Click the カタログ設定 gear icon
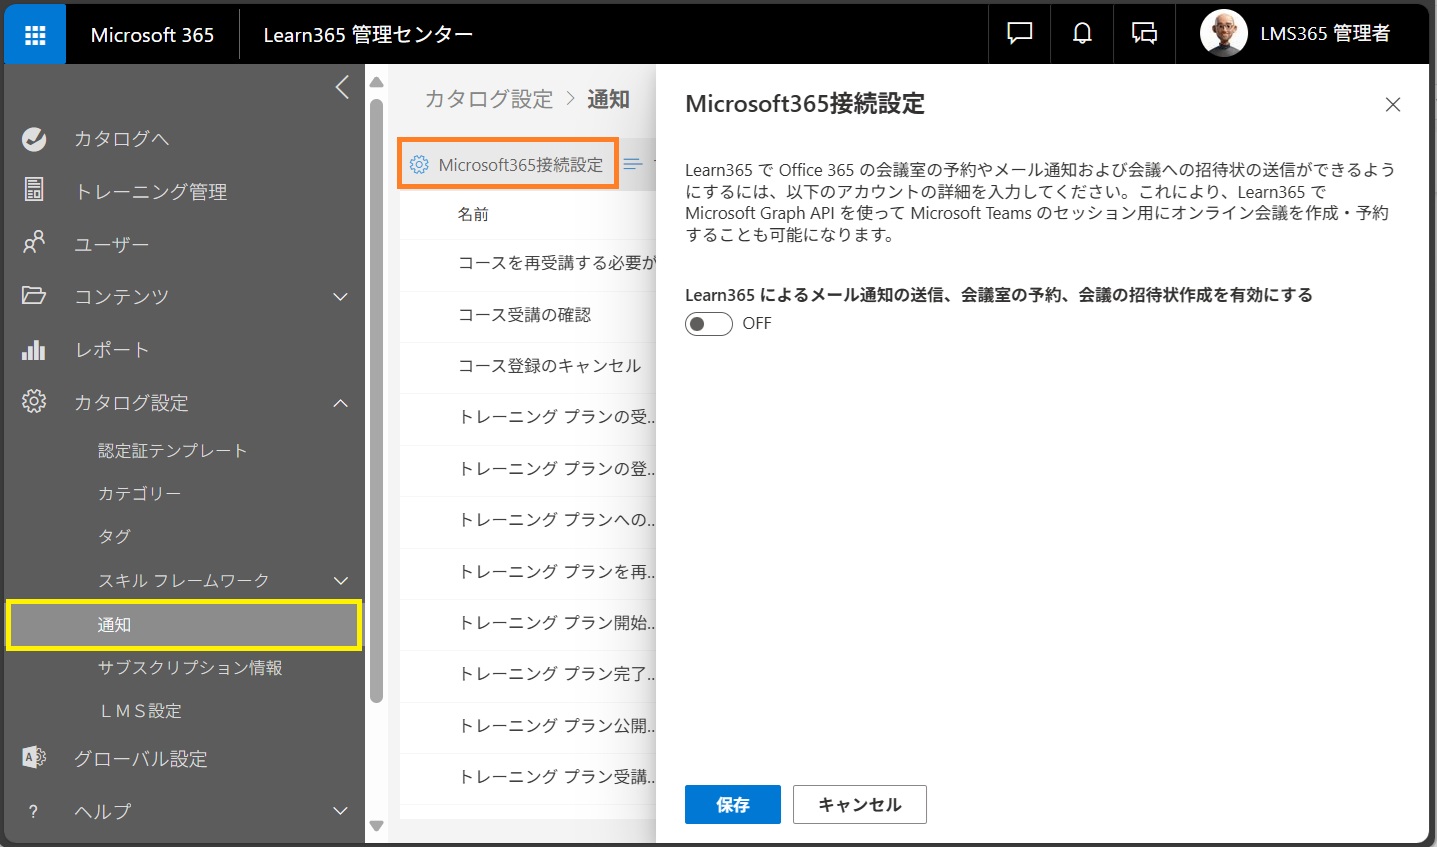This screenshot has height=847, width=1437. pyautogui.click(x=34, y=402)
